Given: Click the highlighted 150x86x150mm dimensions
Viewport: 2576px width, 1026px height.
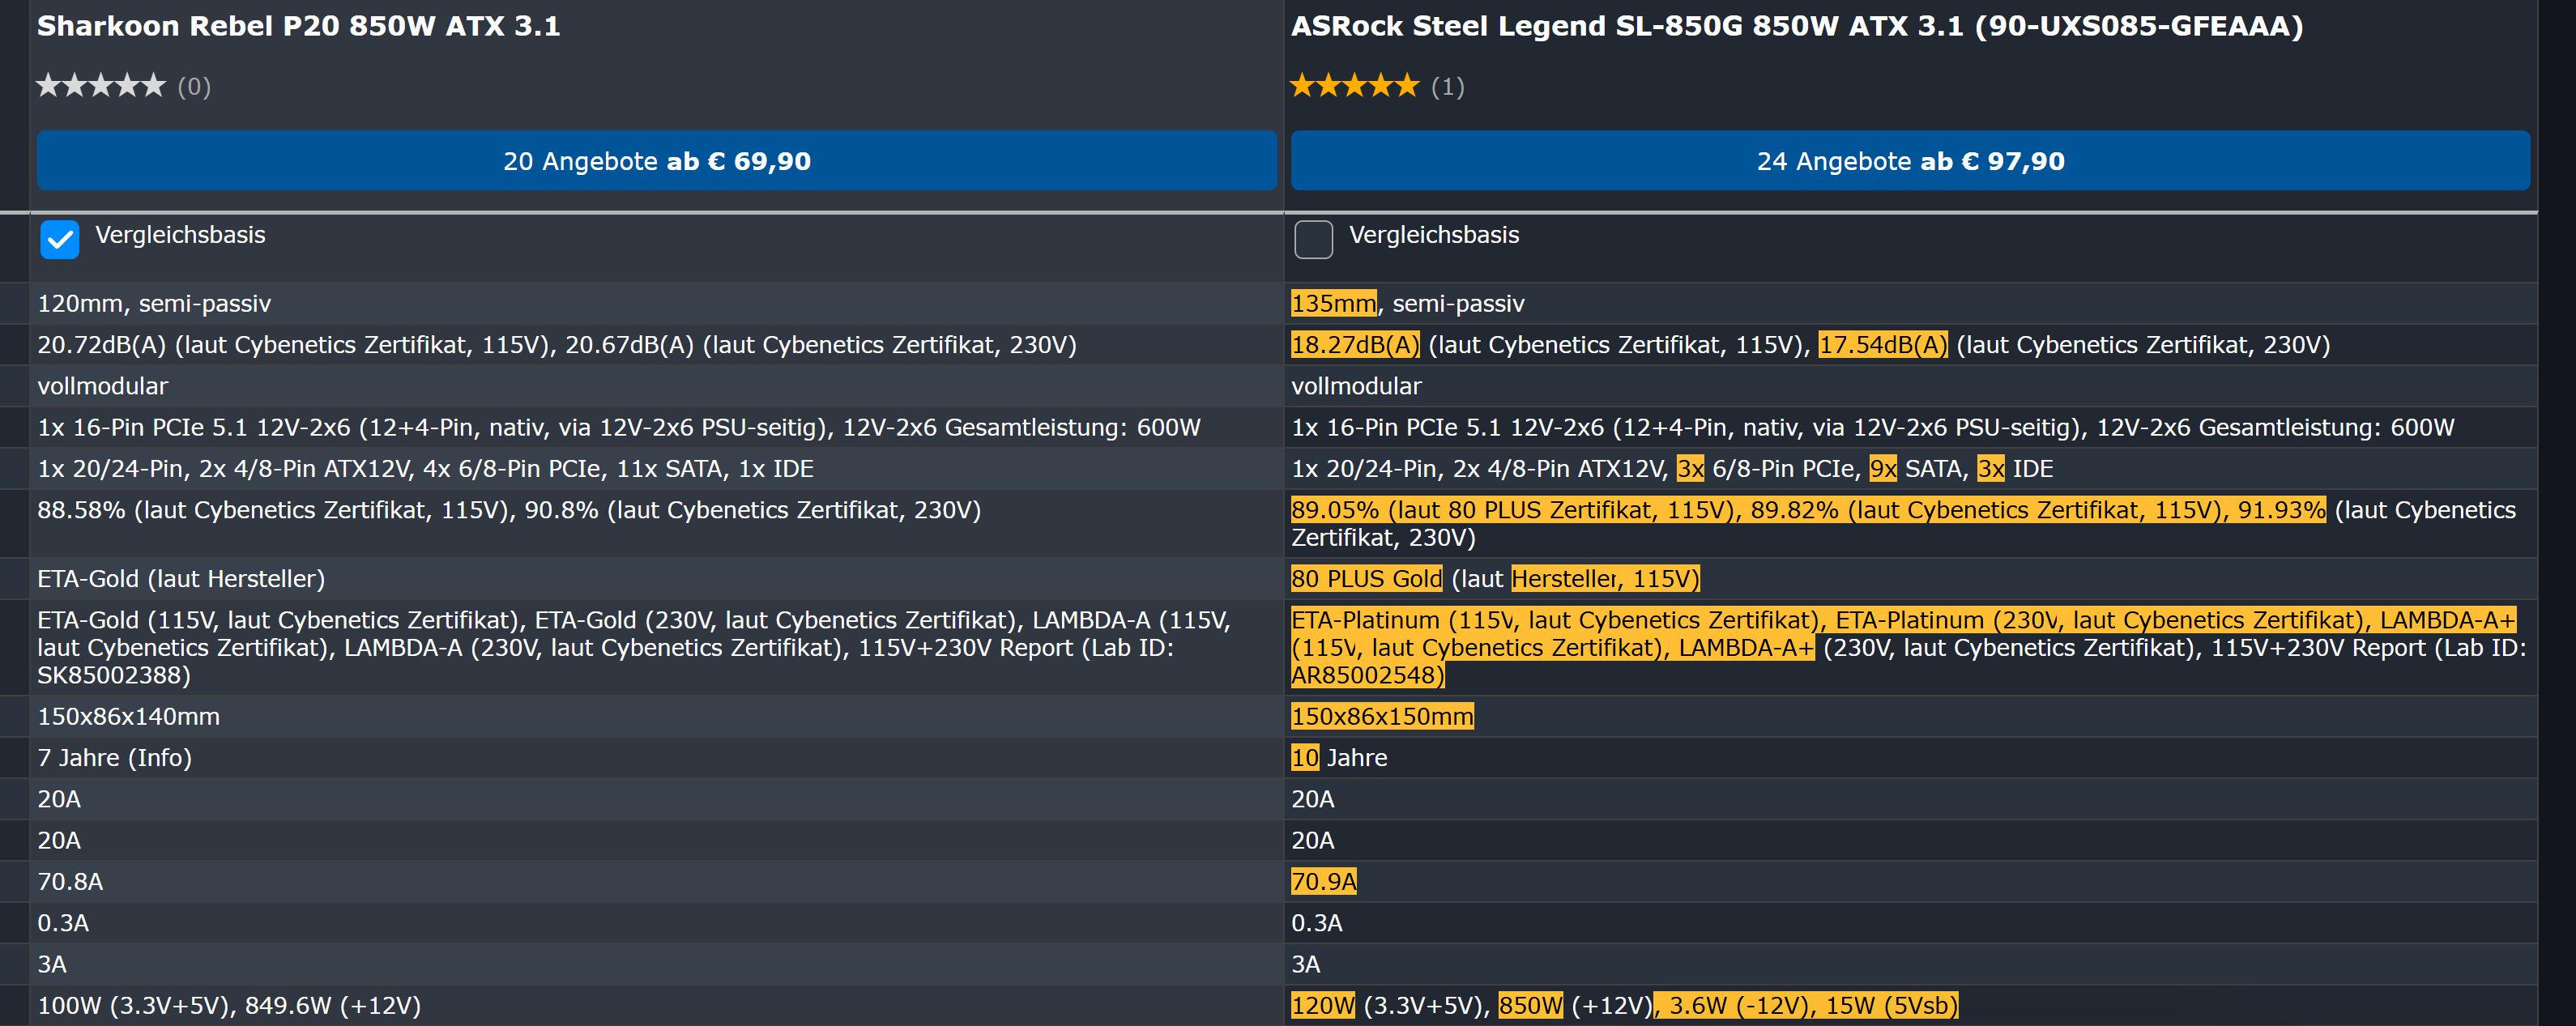Looking at the screenshot, I should tap(1382, 717).
